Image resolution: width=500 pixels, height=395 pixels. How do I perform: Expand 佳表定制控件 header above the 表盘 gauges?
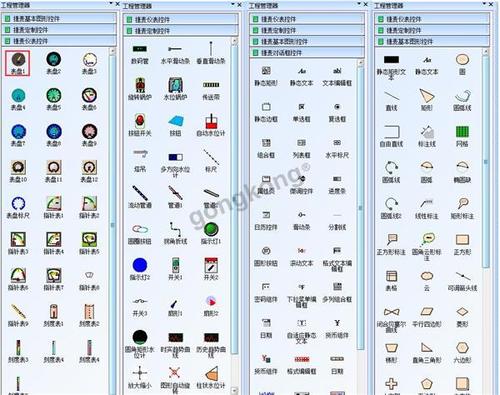tap(59, 30)
